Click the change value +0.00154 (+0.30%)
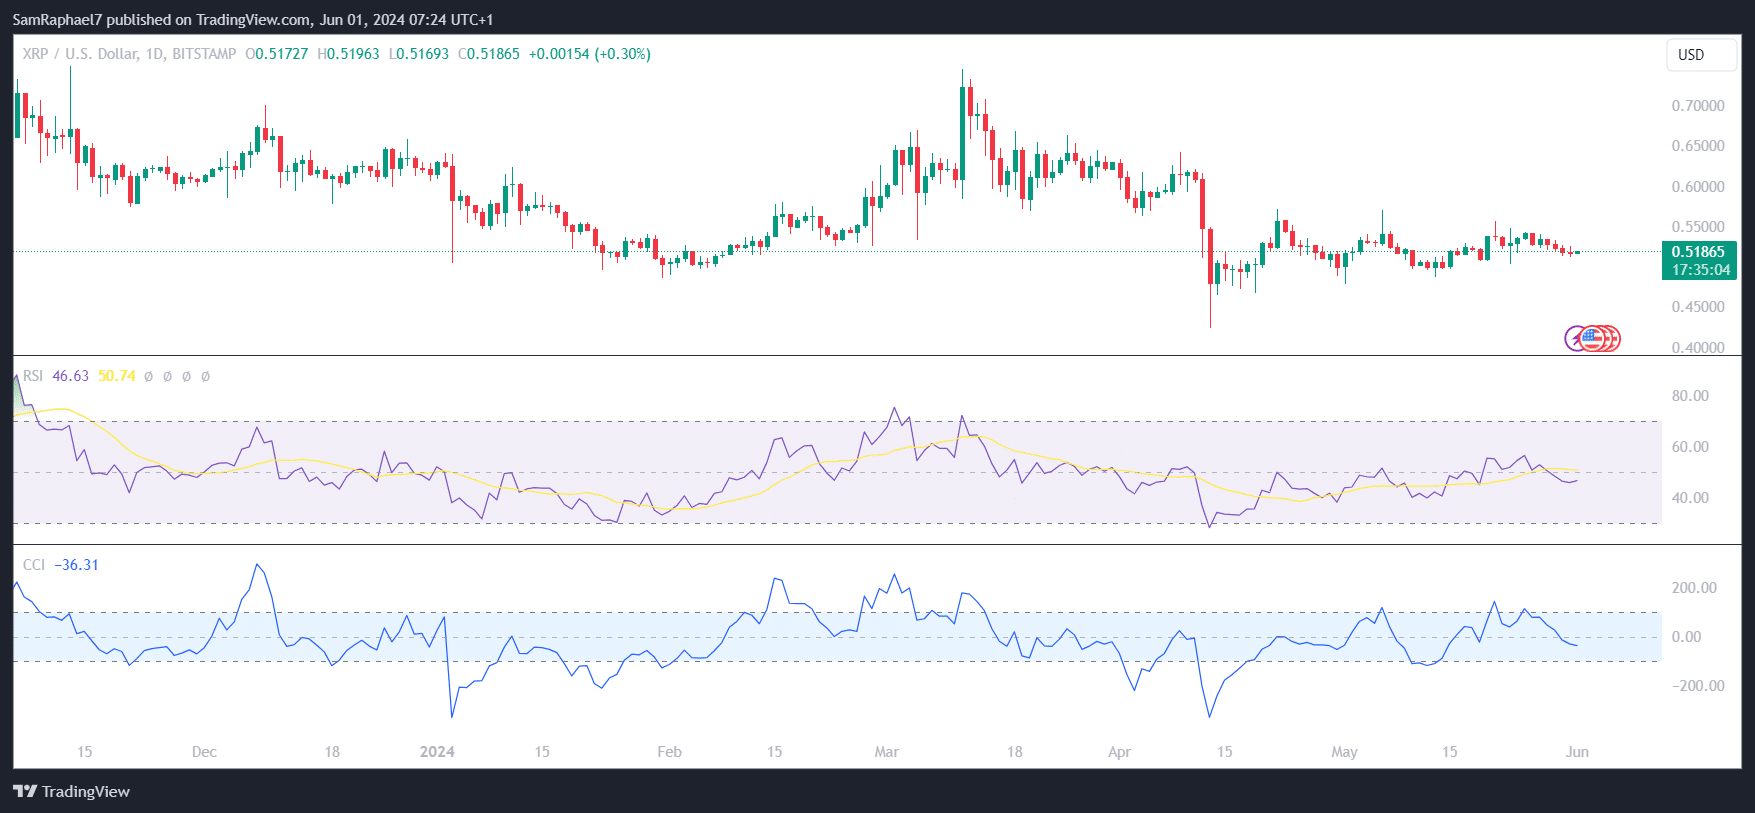Image resolution: width=1755 pixels, height=813 pixels. pyautogui.click(x=590, y=54)
